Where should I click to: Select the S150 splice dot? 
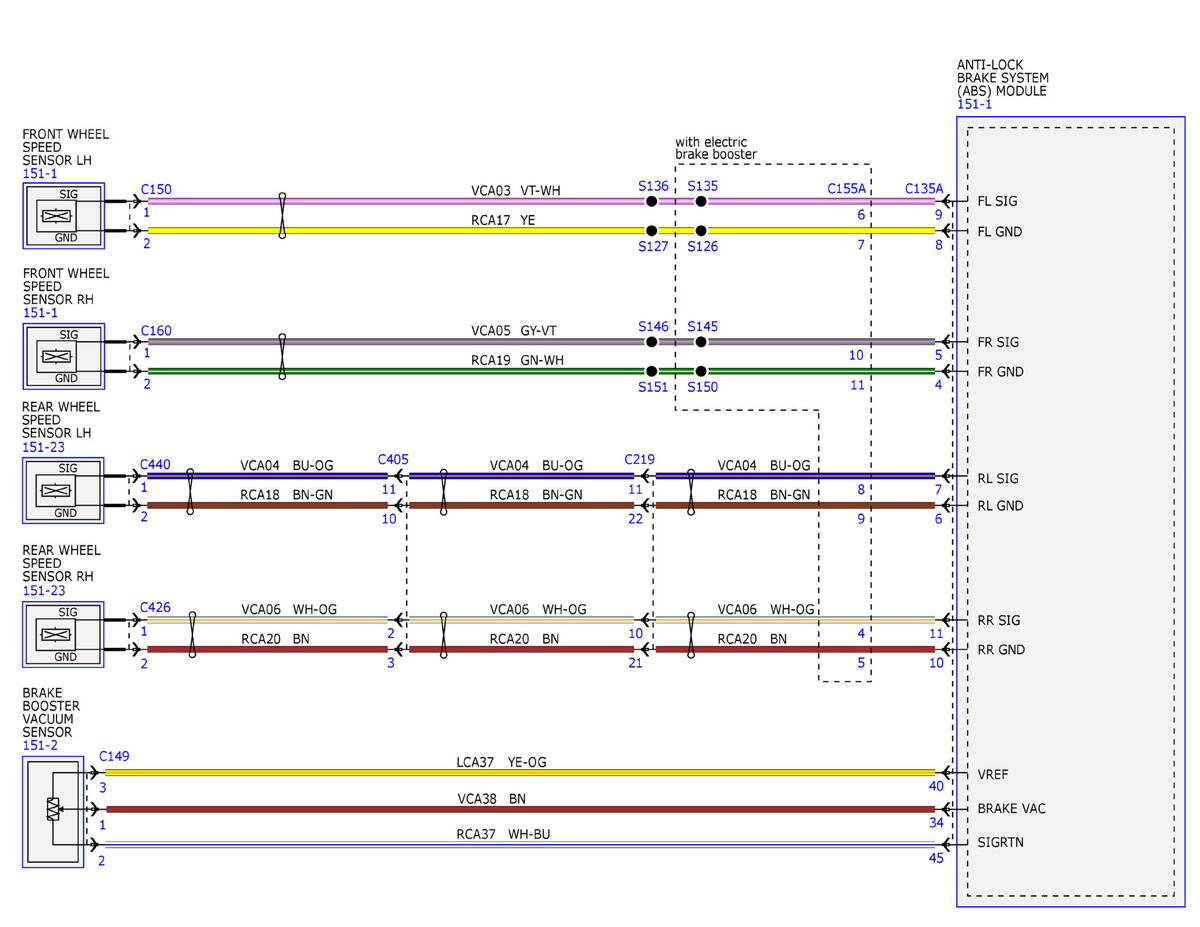click(701, 371)
